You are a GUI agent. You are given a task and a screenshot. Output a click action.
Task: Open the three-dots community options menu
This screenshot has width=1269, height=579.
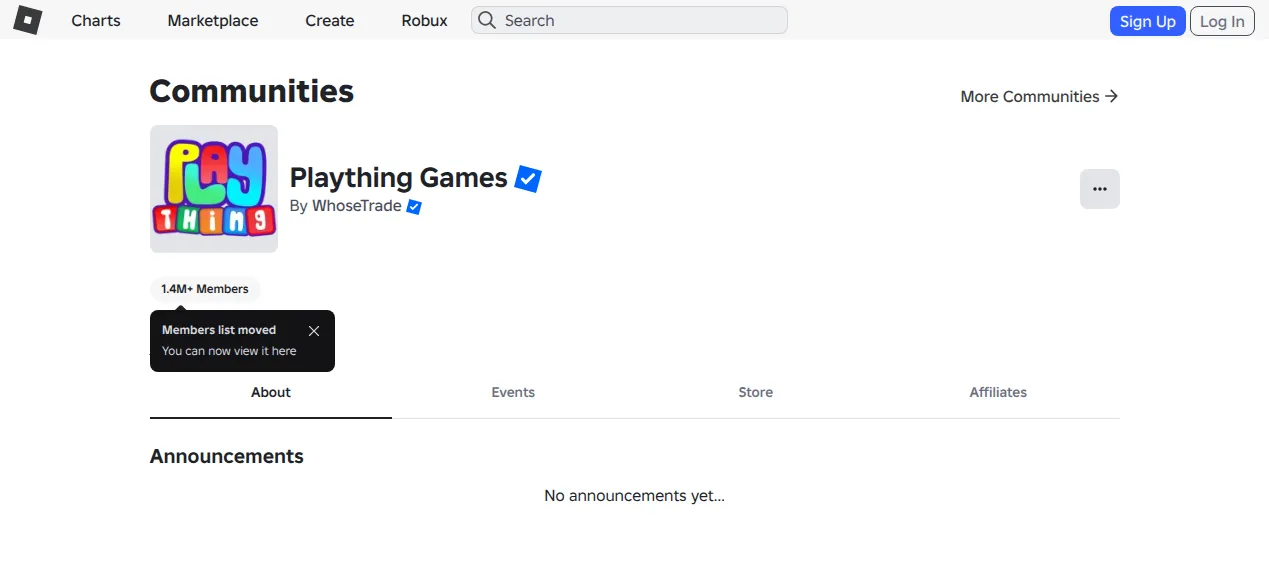[1100, 189]
